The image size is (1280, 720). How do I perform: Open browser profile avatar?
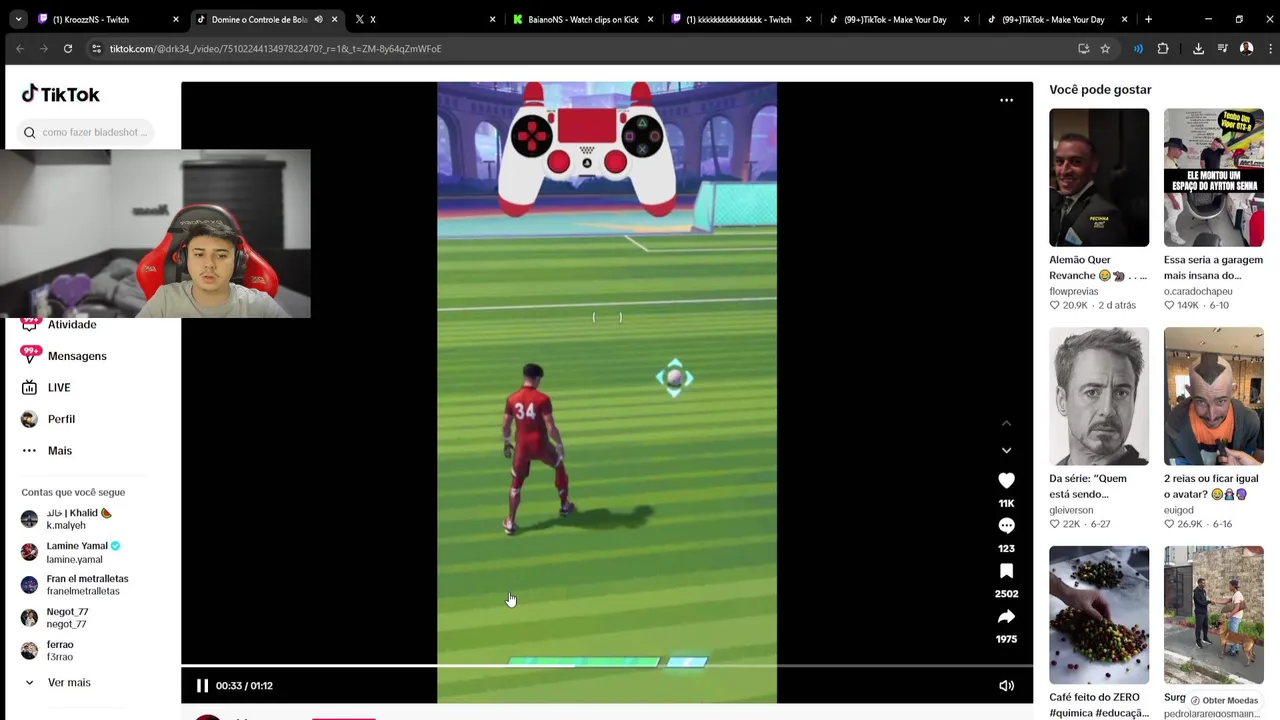click(1246, 48)
